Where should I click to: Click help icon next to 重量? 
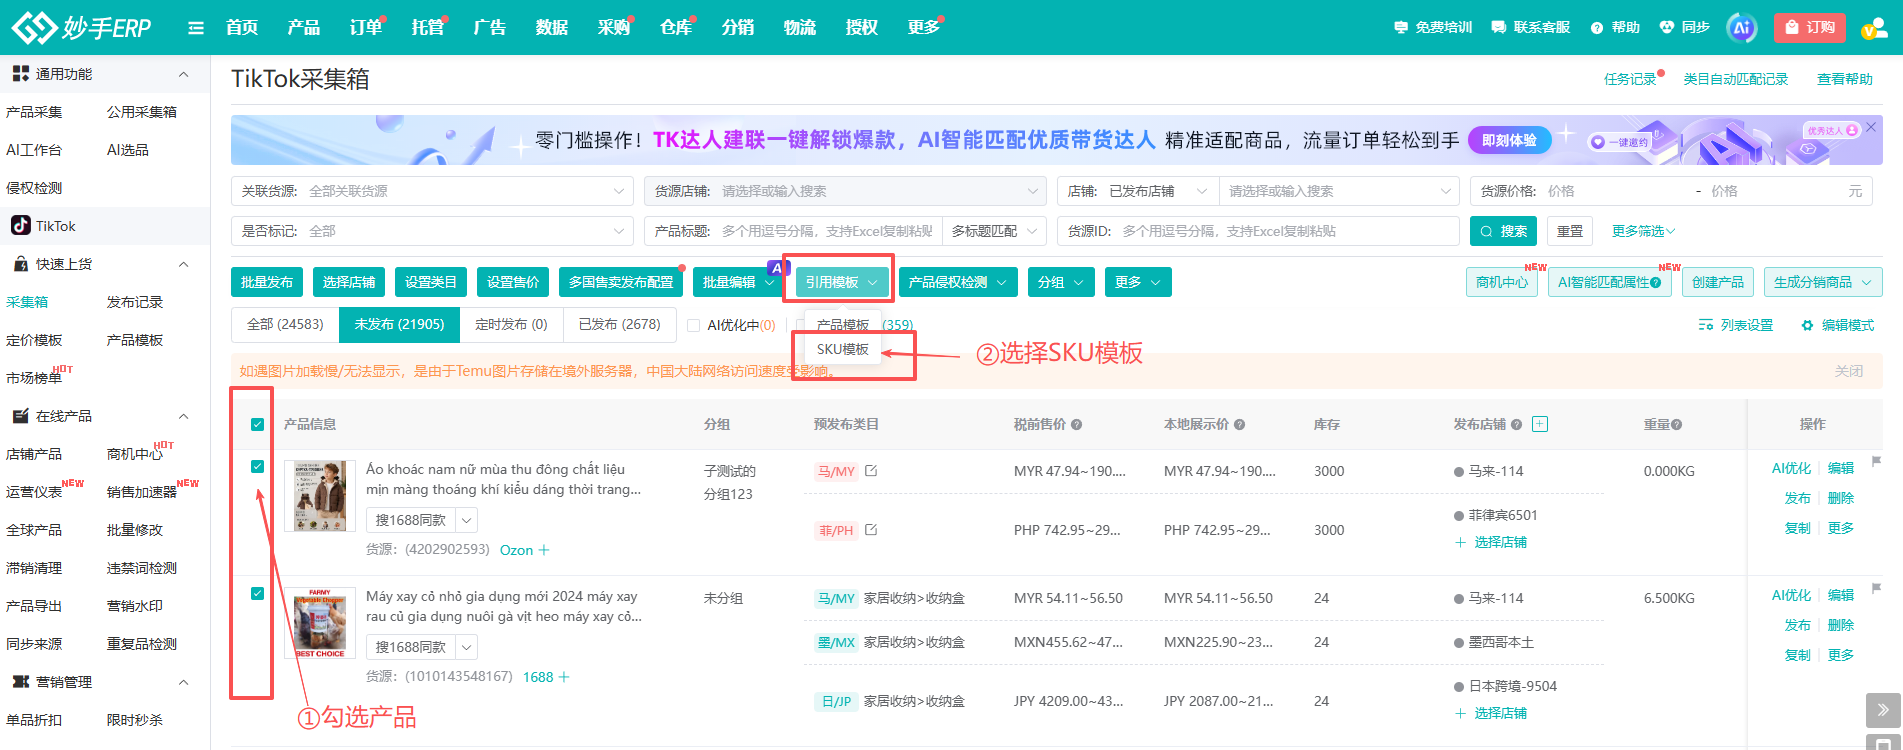[1676, 425]
